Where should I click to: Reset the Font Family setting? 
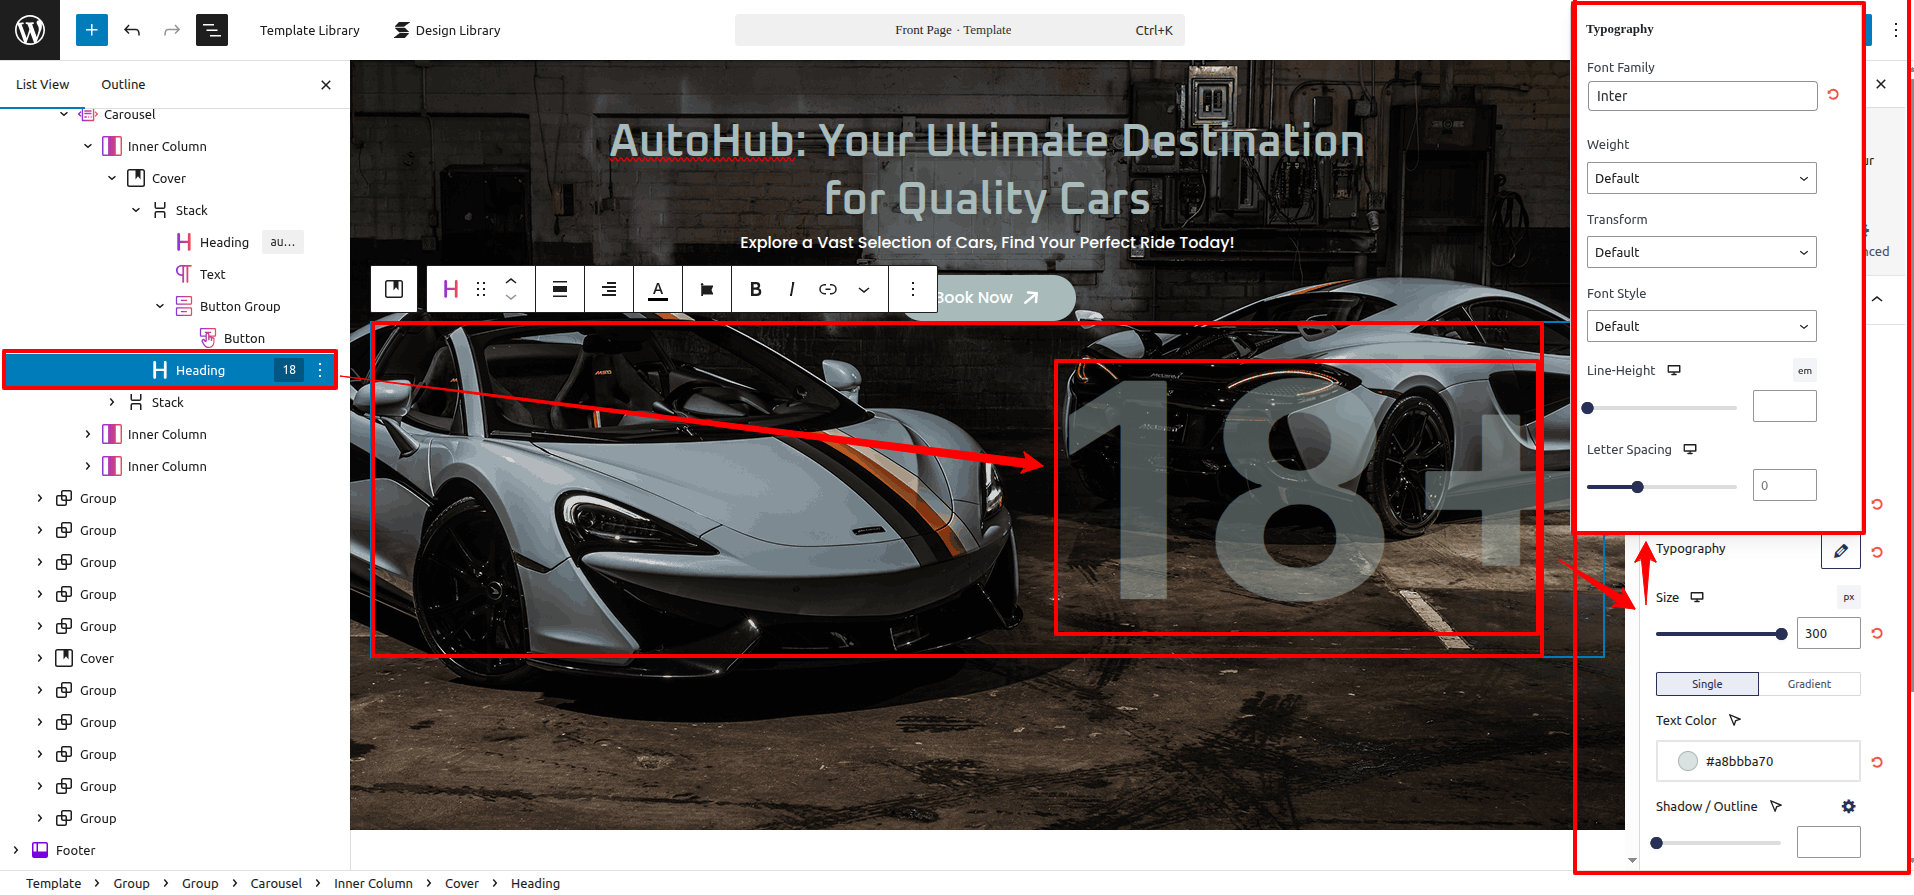[1833, 94]
